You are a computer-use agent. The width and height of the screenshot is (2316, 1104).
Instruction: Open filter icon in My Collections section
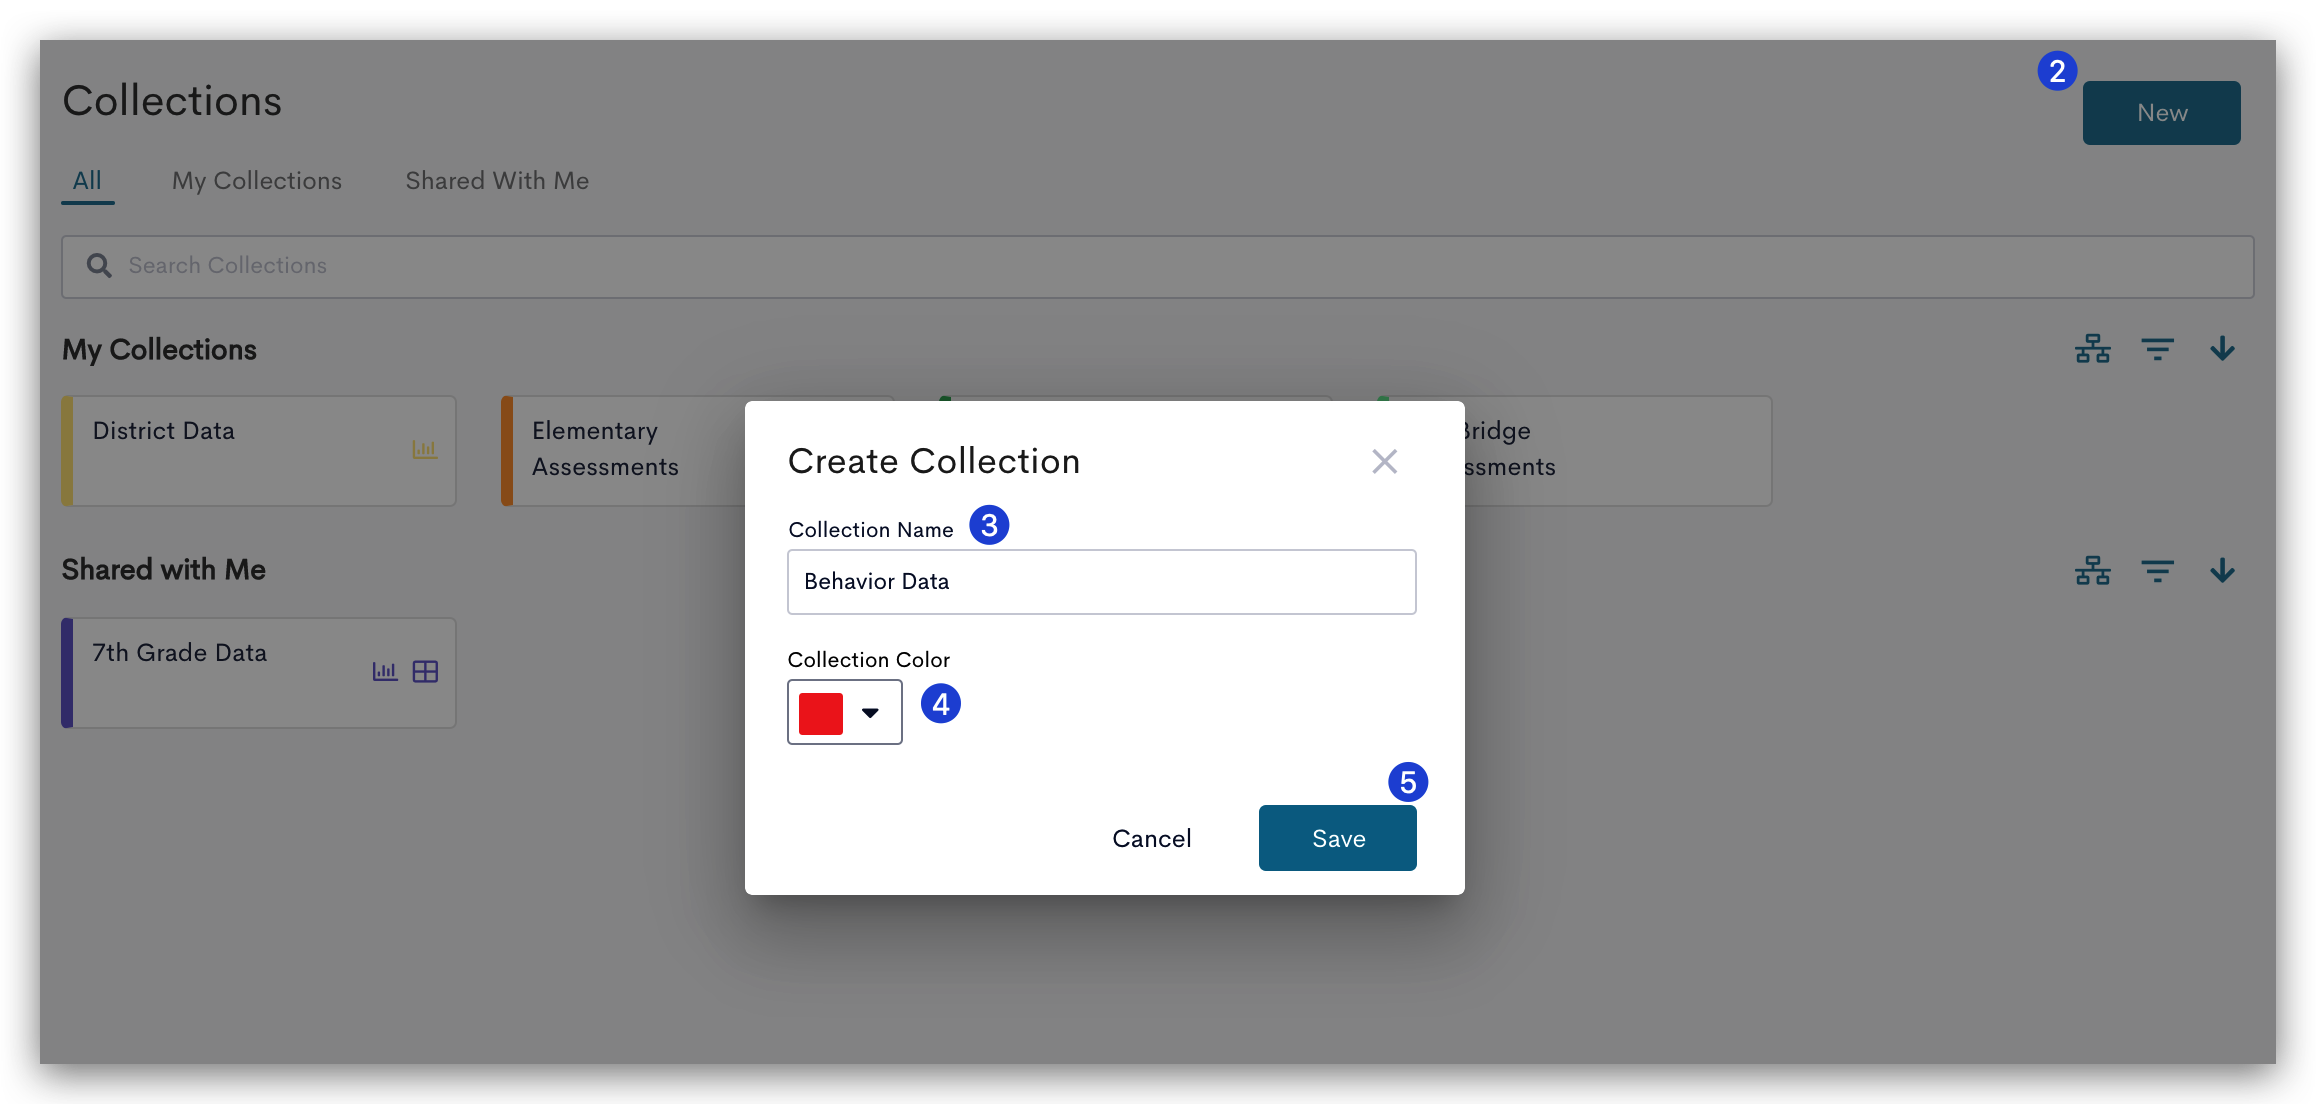[2157, 349]
